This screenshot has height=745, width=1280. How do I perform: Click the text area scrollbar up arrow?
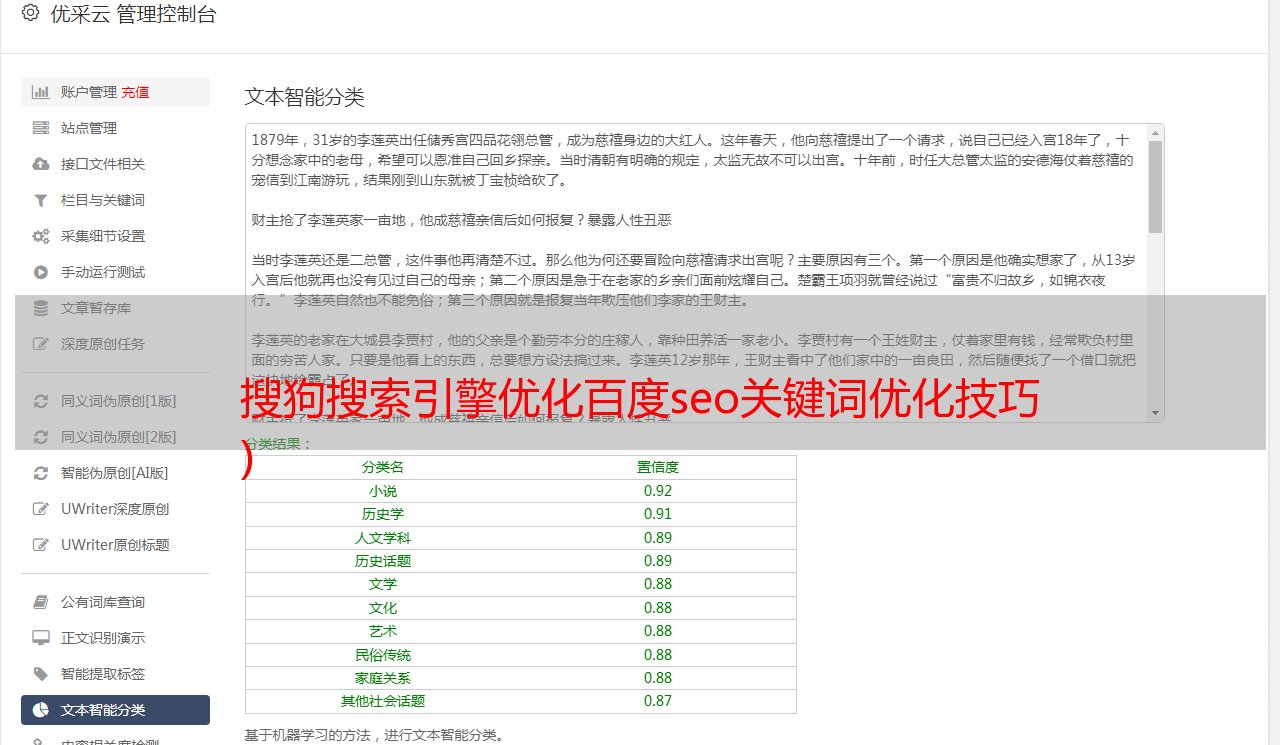[x=1155, y=132]
